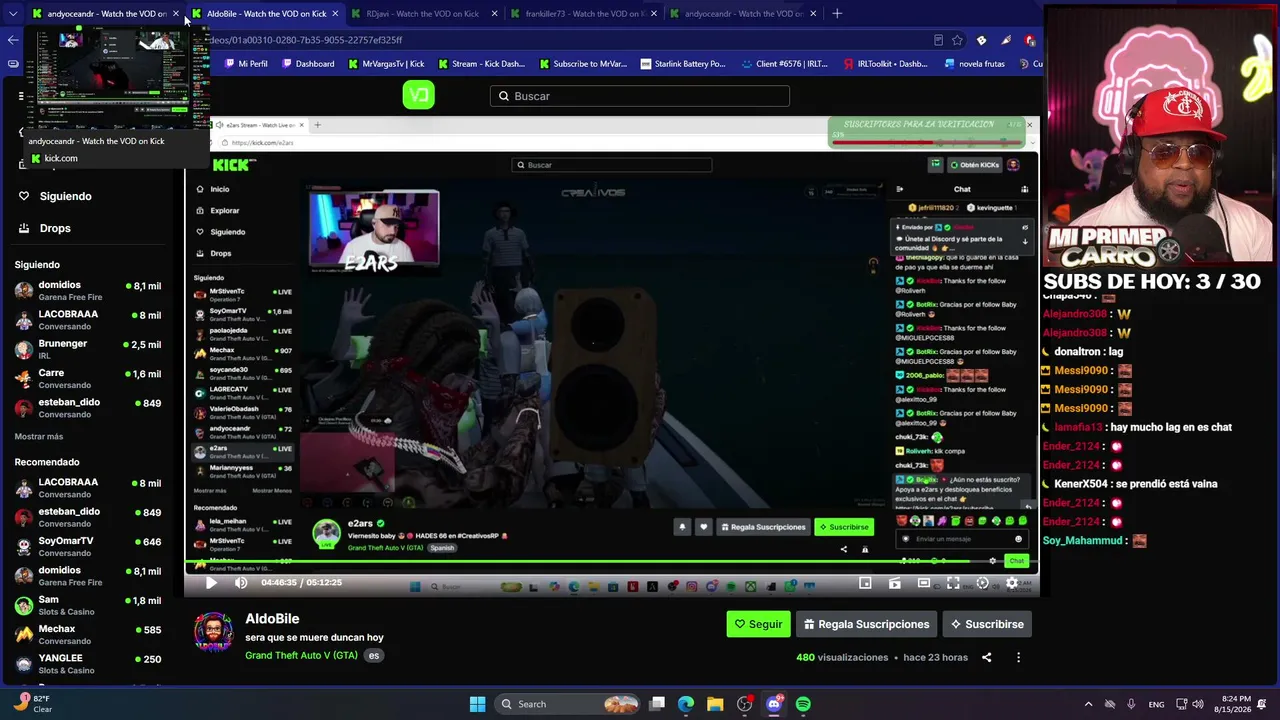Open Microsoft Edge from the taskbar
Viewport: 1280px width, 720px height.
(x=686, y=704)
